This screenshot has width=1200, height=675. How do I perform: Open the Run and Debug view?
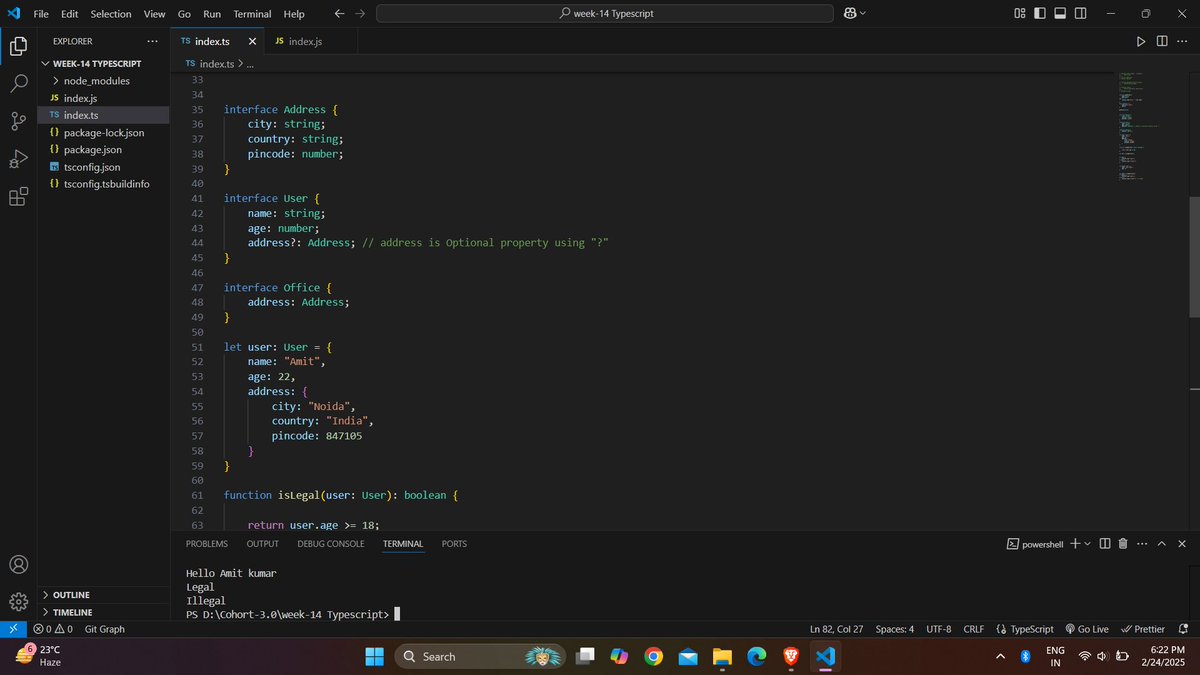point(18,160)
